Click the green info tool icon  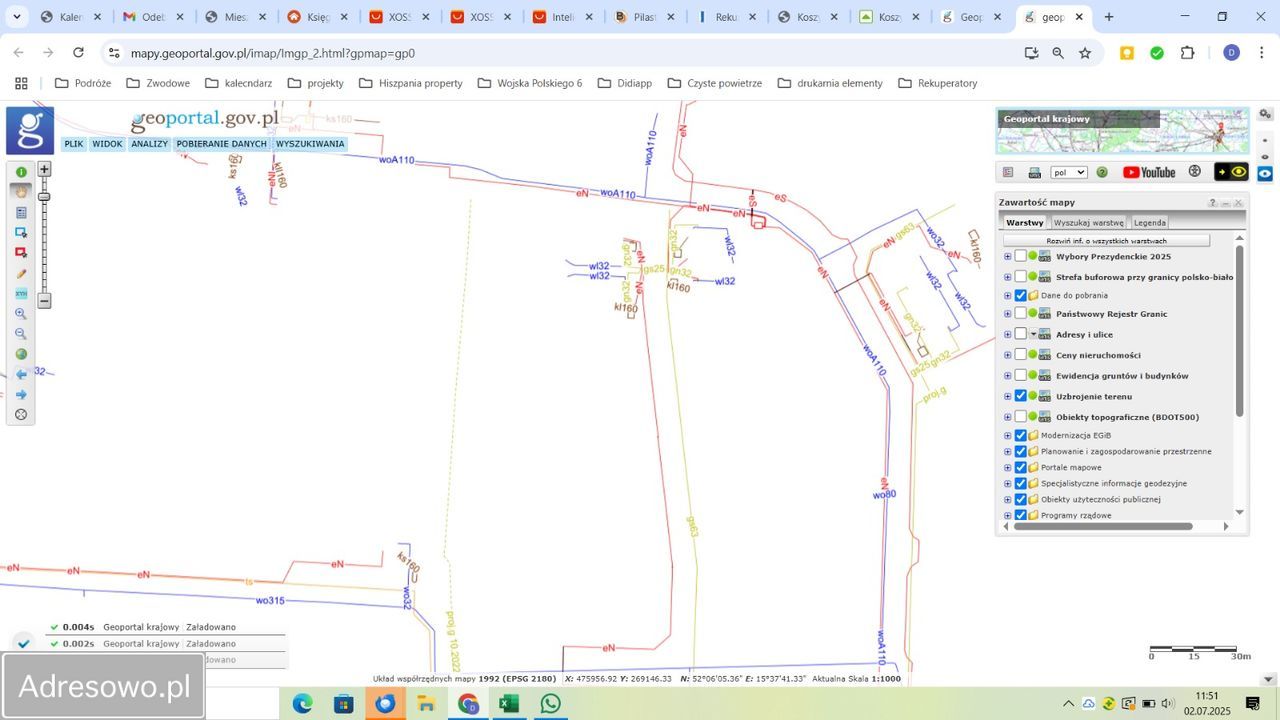pos(21,172)
